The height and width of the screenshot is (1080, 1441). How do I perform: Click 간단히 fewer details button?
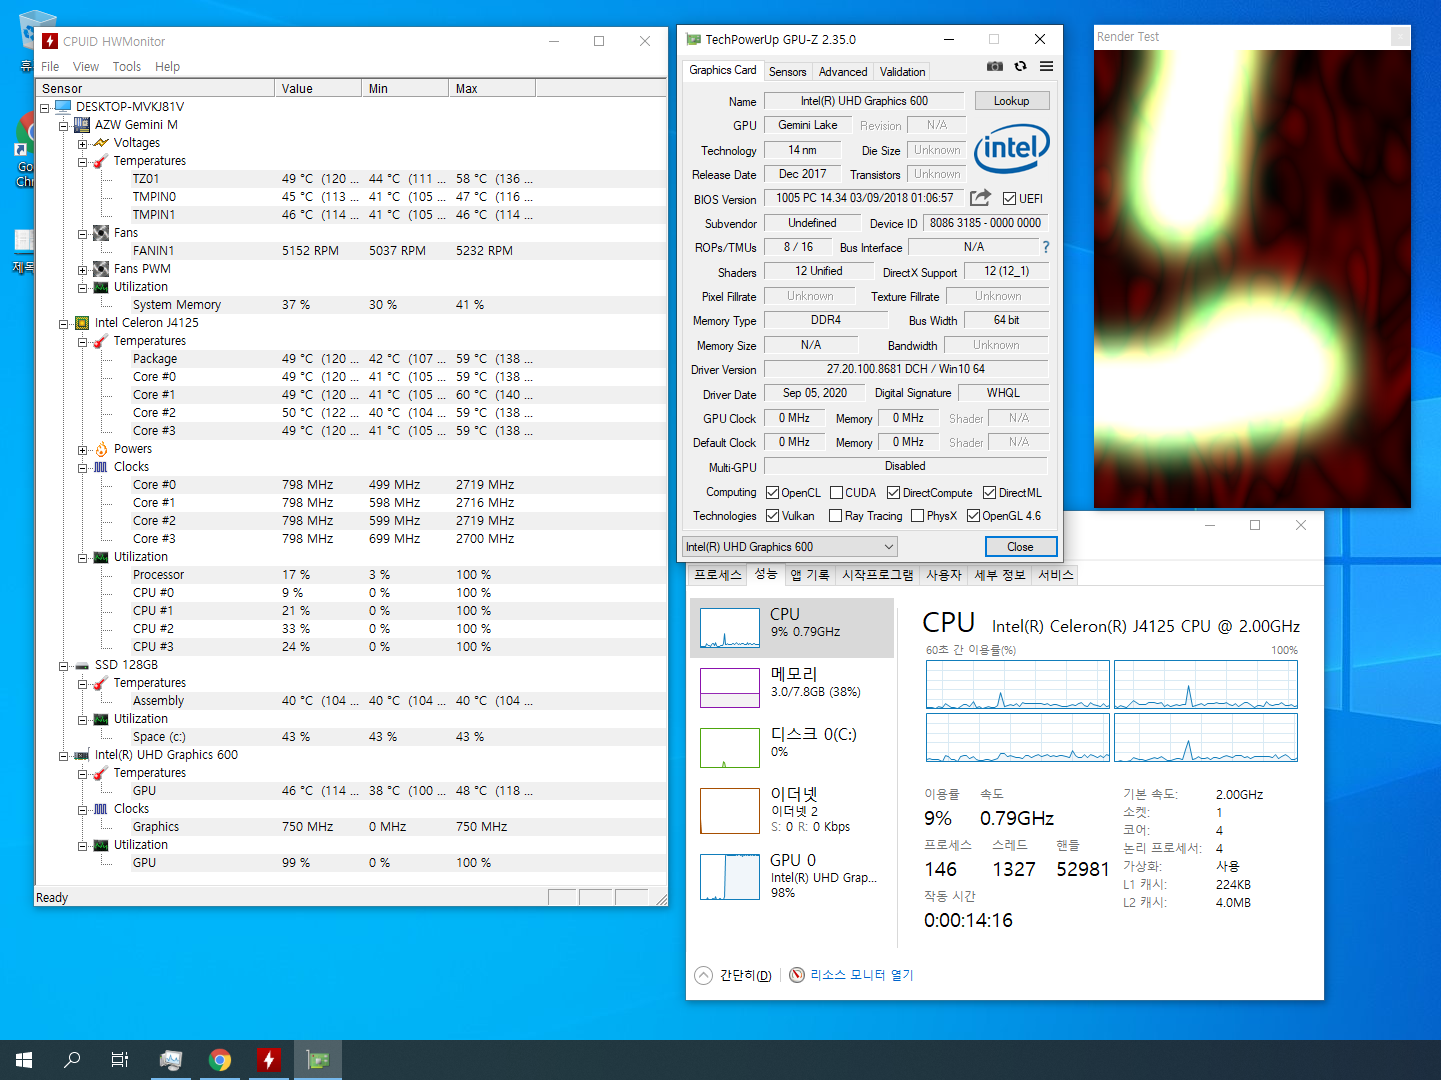pos(733,975)
